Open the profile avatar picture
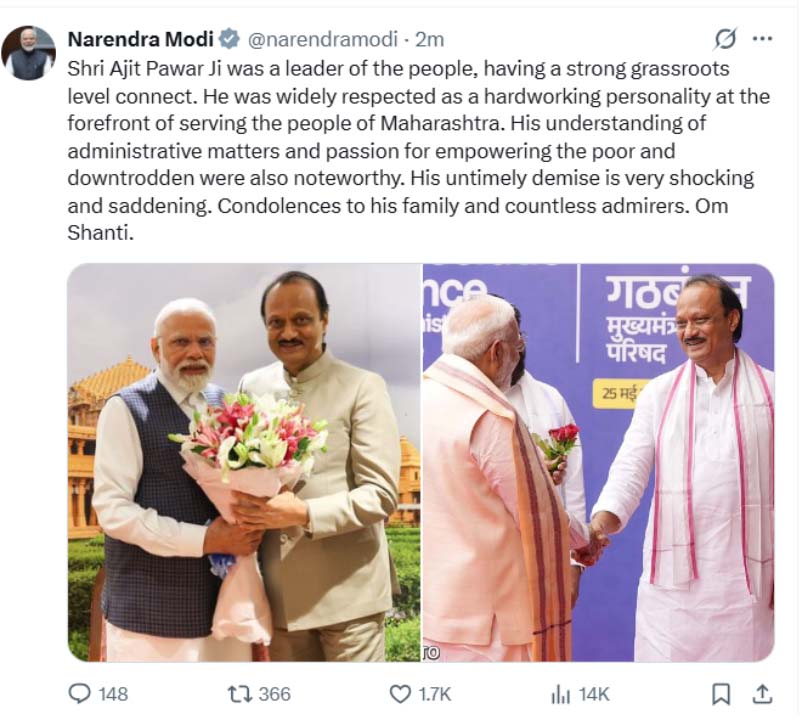Image resolution: width=808 pixels, height=724 pixels. pyautogui.click(x=28, y=52)
